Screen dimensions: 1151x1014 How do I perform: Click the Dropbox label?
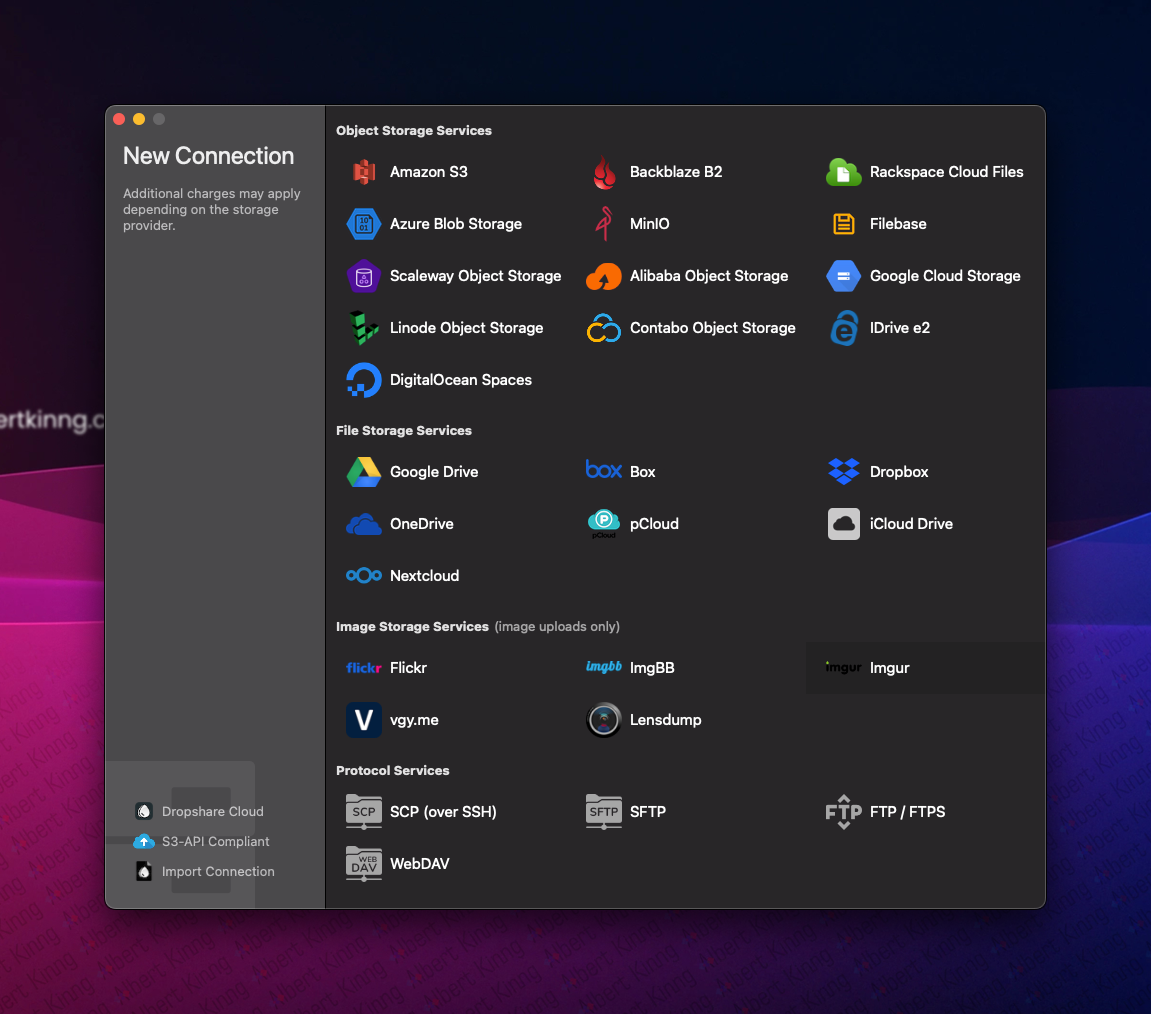coord(899,472)
